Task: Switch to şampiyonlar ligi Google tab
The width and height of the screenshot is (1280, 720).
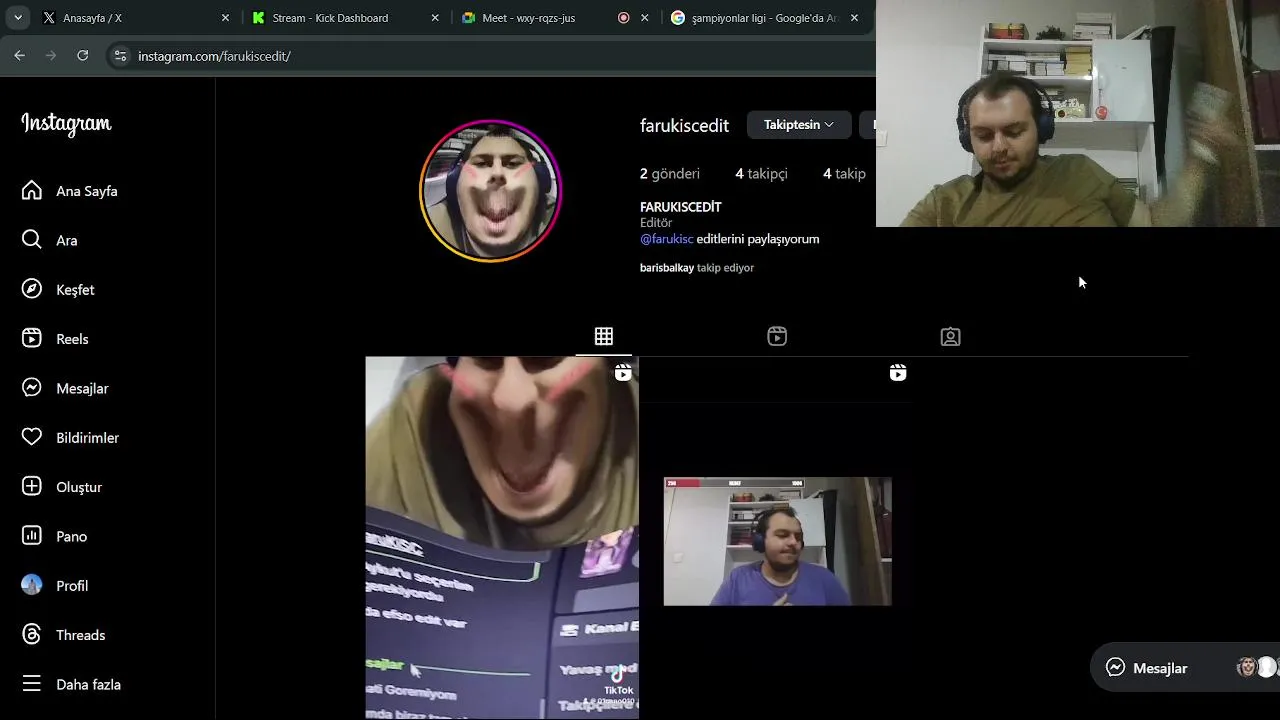Action: pyautogui.click(x=765, y=18)
